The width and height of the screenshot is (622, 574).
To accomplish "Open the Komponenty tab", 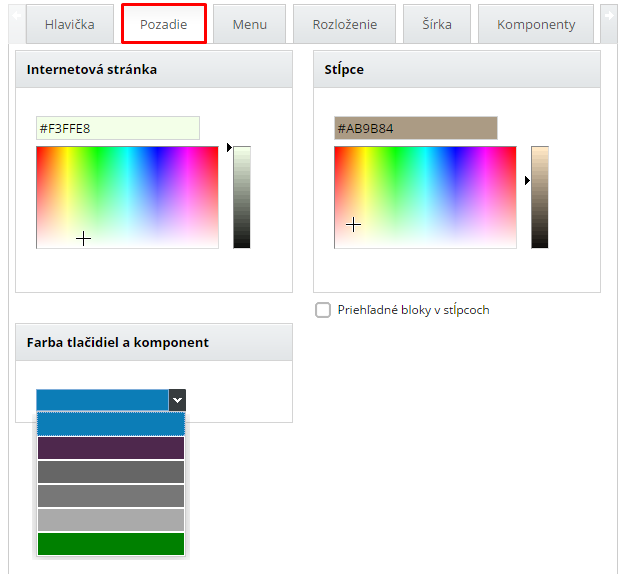I will (x=536, y=24).
